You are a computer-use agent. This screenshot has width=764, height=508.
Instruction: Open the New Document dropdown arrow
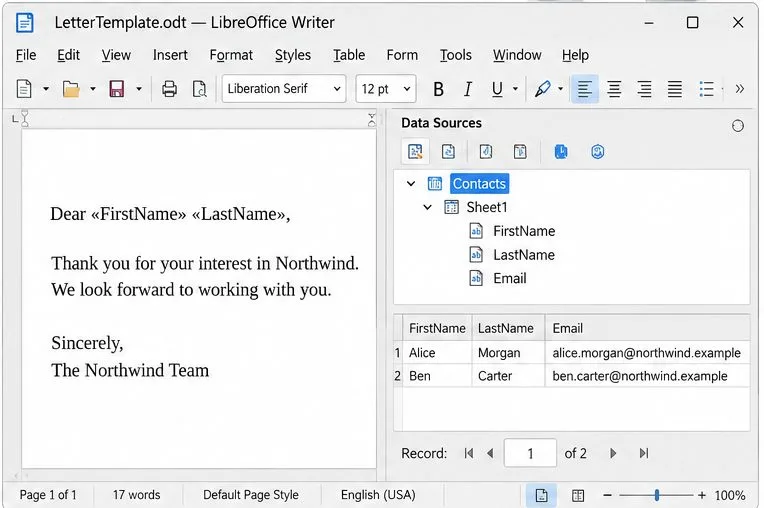pyautogui.click(x=46, y=89)
